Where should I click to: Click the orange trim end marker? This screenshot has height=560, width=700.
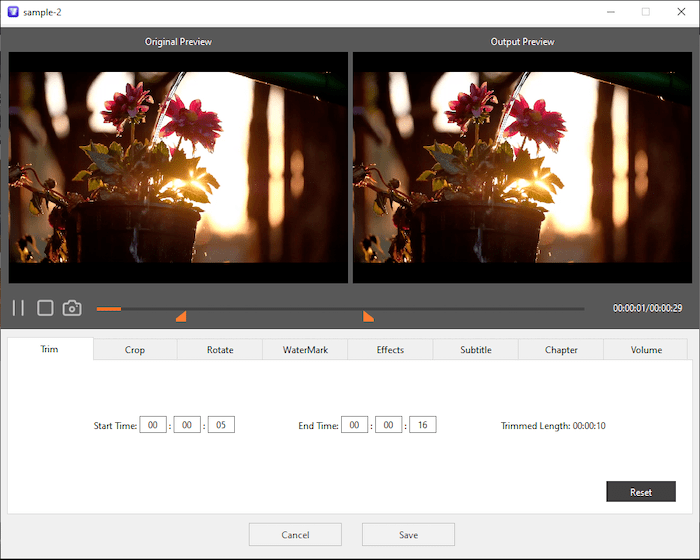click(x=368, y=317)
